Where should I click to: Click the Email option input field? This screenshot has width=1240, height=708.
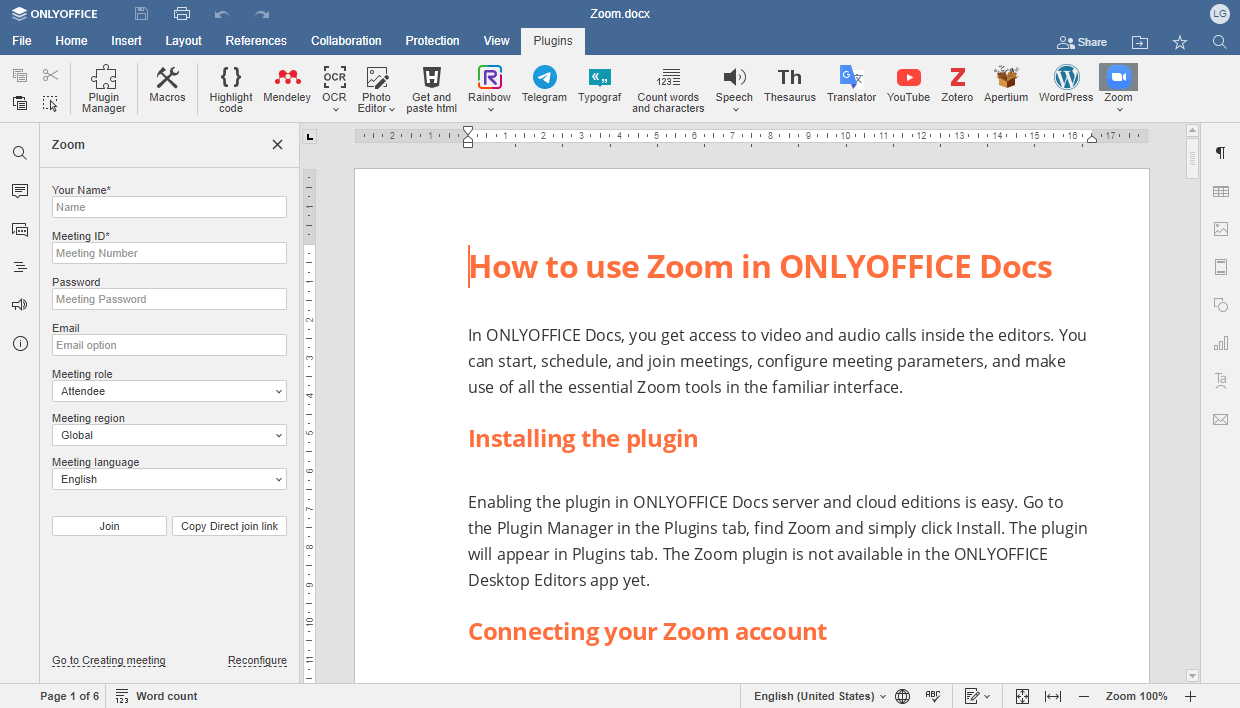coord(169,345)
